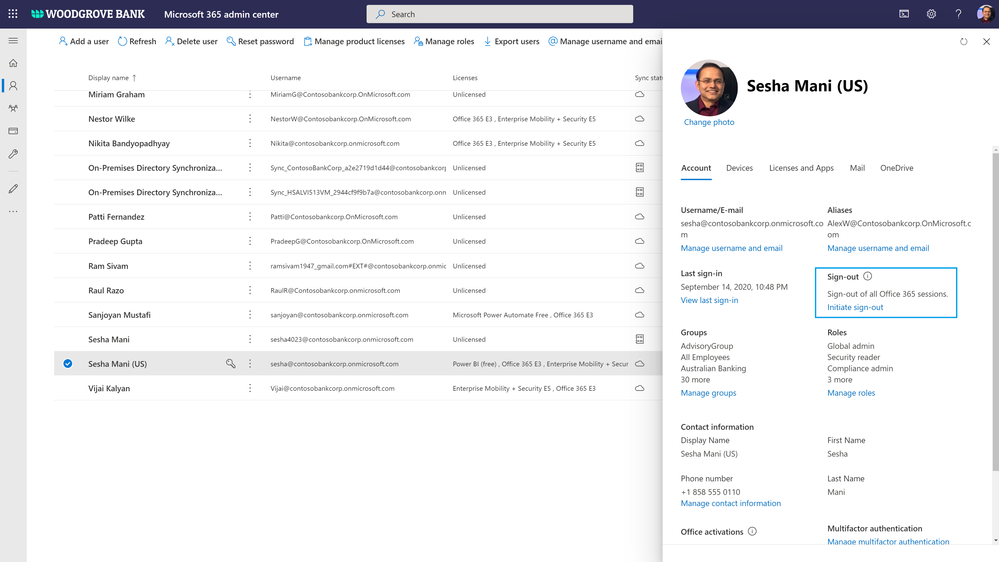Click the details panel vertical scrollbar

point(995,312)
